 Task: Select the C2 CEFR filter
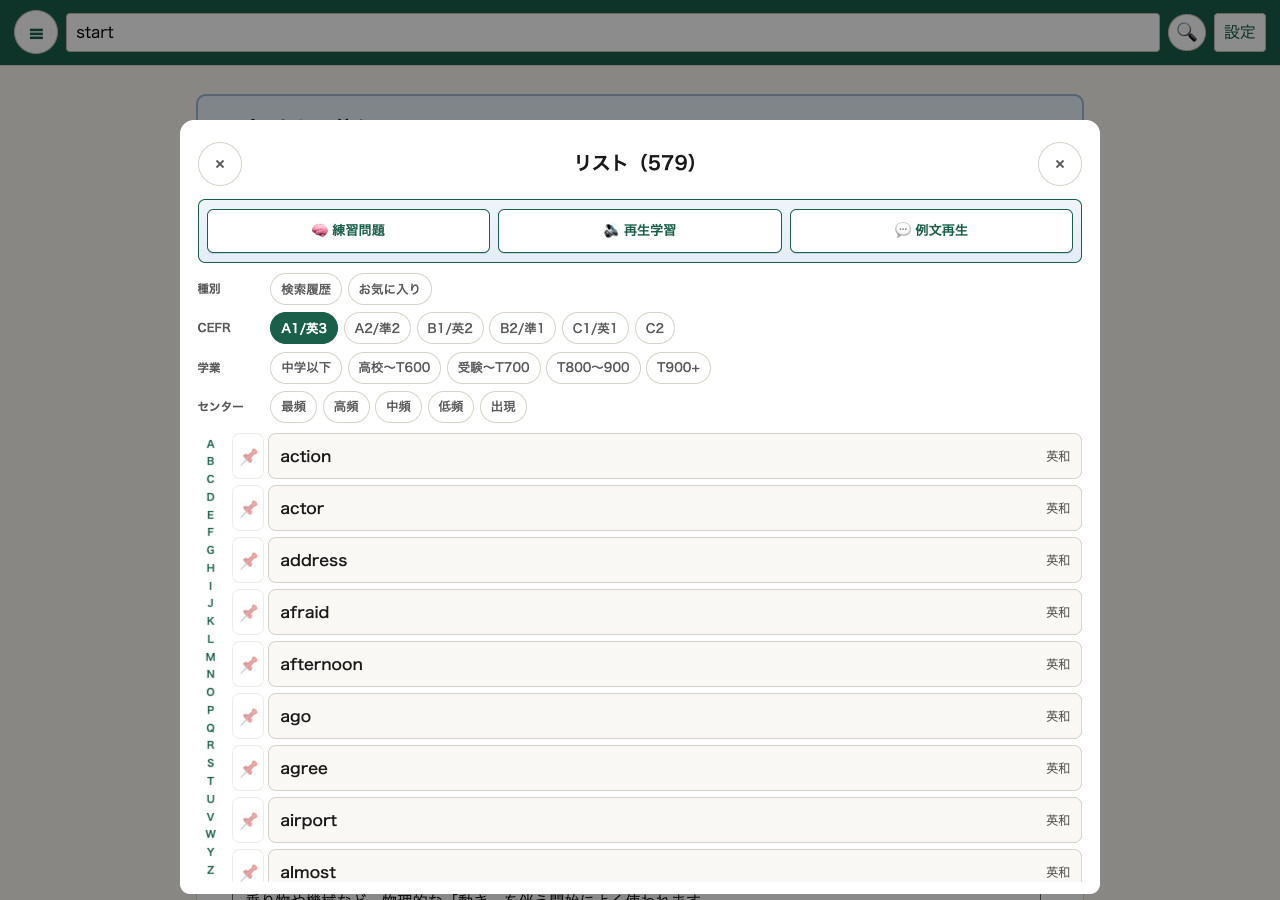[655, 328]
